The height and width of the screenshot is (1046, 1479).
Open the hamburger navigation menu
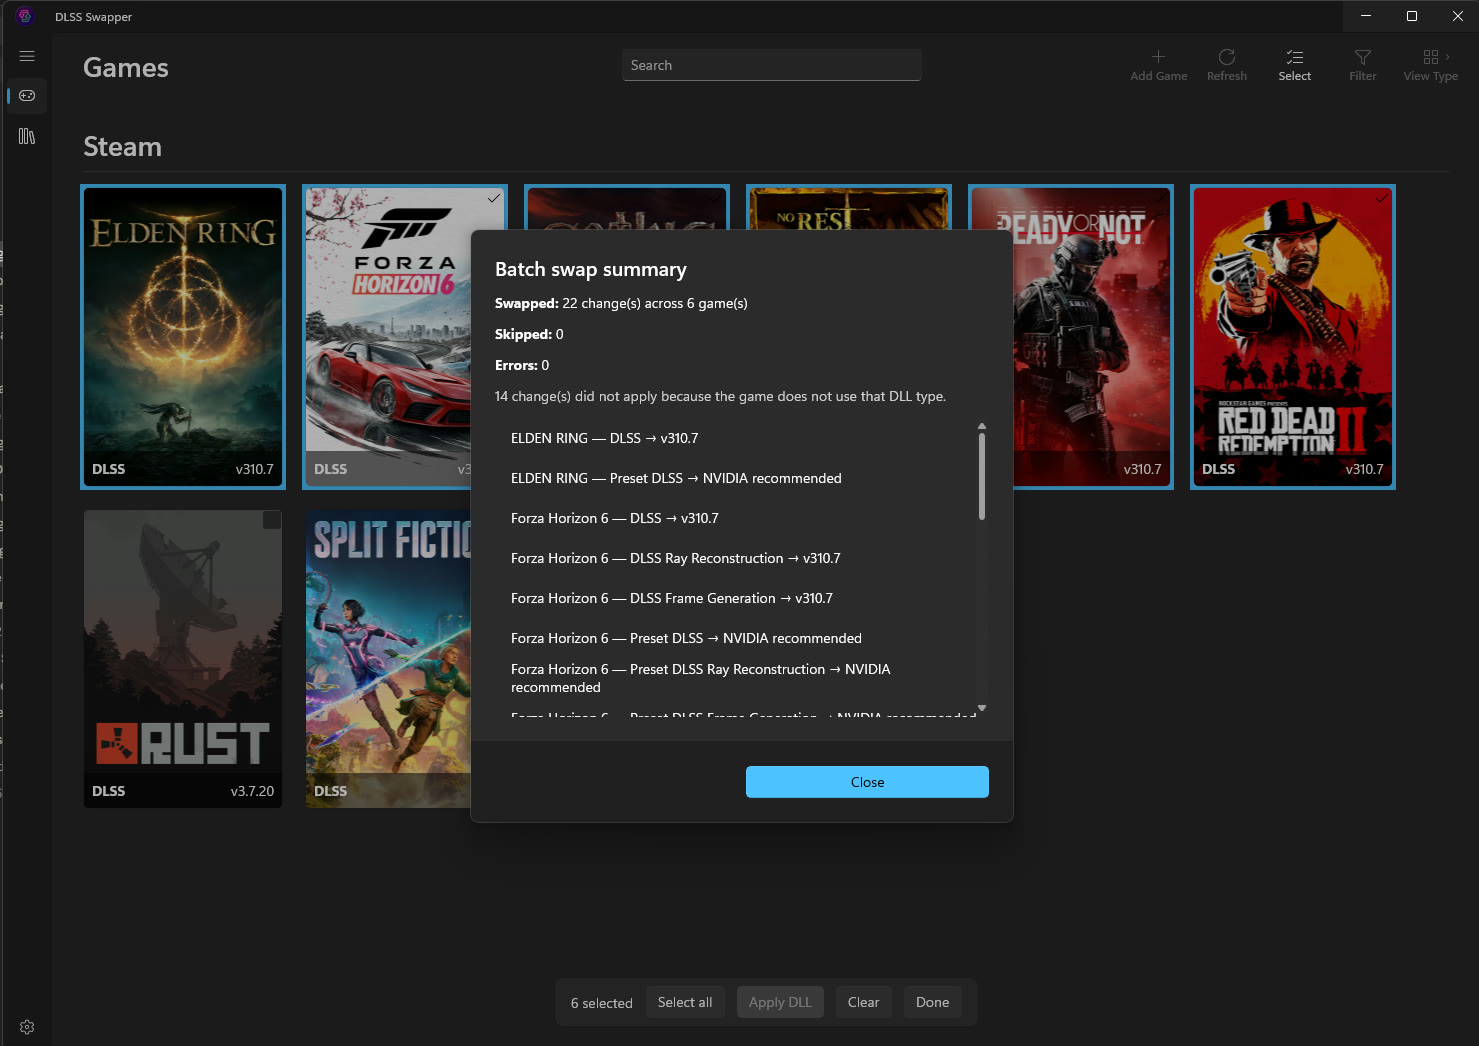click(27, 56)
